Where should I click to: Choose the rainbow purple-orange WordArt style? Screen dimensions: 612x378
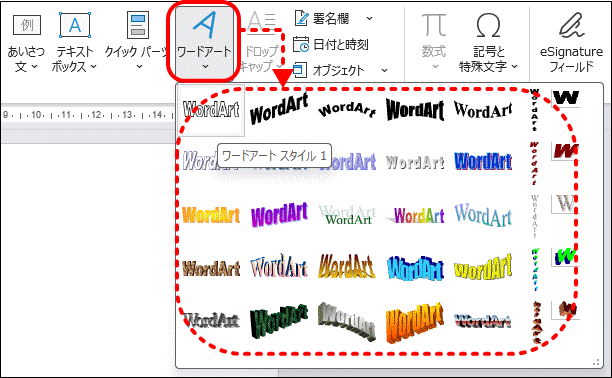415,215
